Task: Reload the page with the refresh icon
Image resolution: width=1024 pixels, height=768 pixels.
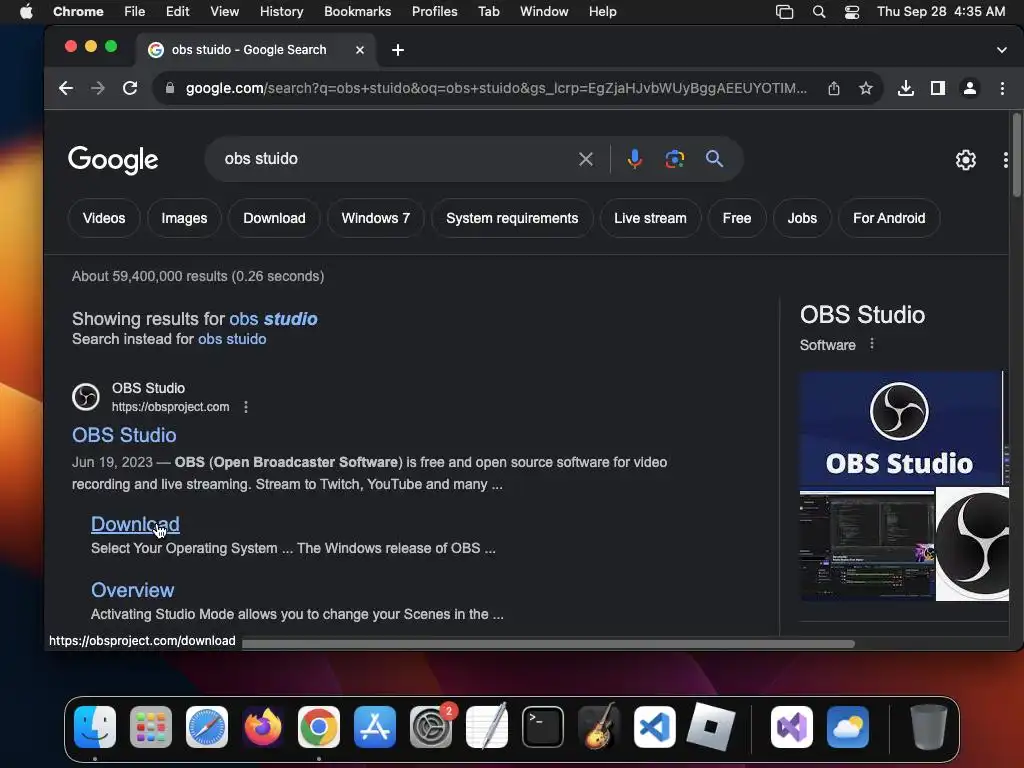Action: (130, 88)
